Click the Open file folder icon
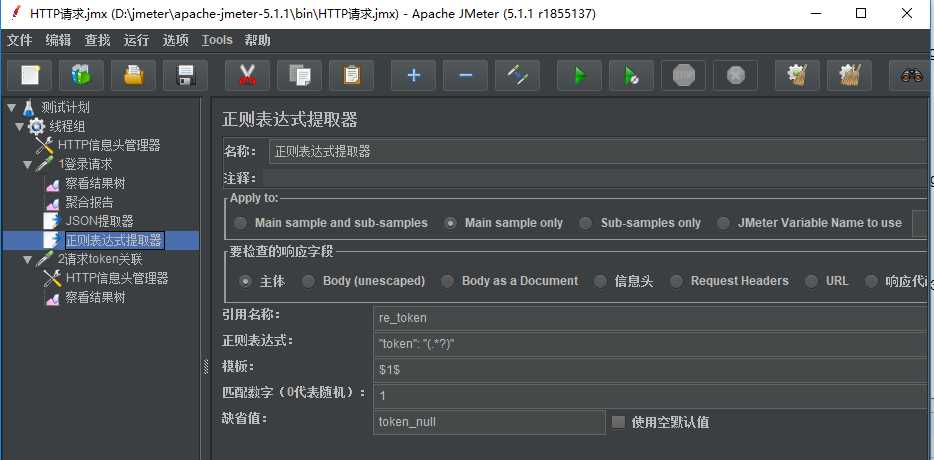Viewport: 934px width, 460px height. coord(133,76)
